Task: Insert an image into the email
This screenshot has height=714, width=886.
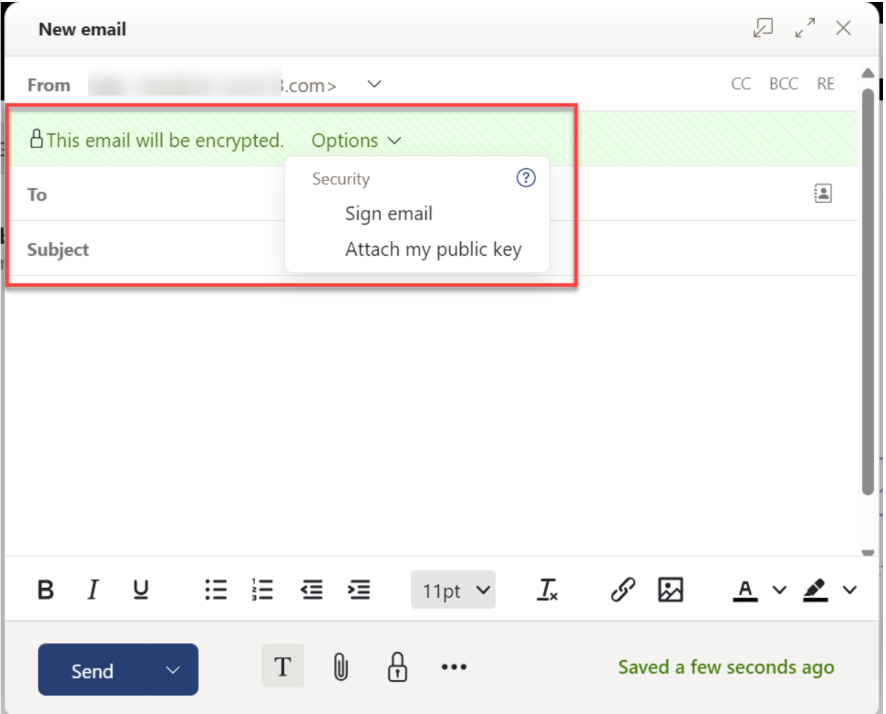Action: pos(671,590)
